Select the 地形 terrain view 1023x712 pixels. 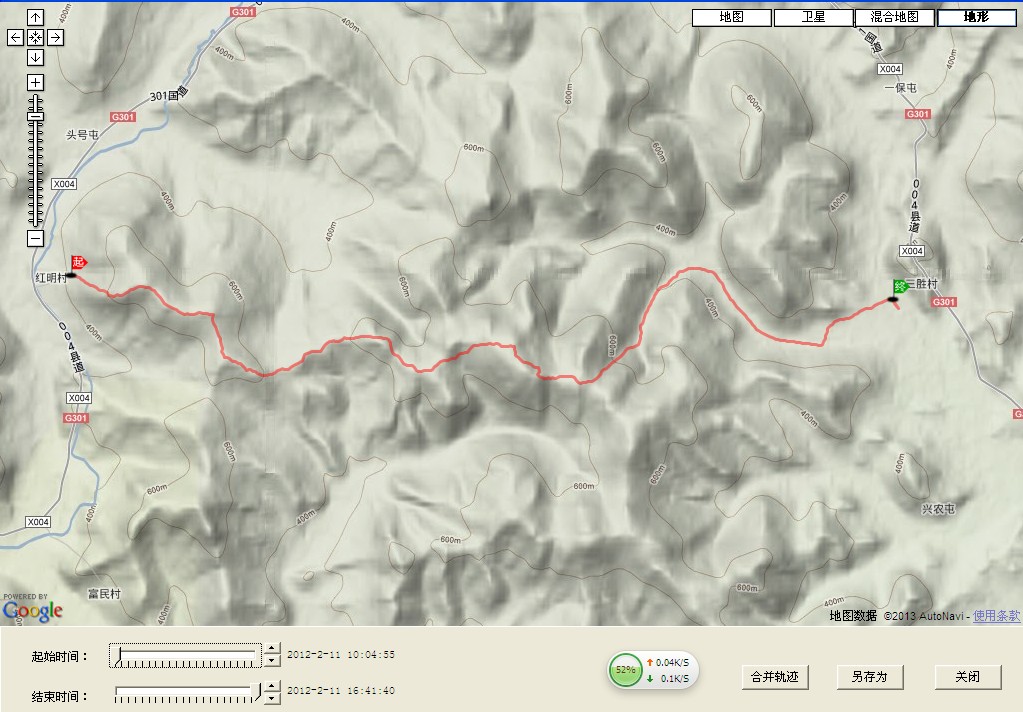pos(975,18)
